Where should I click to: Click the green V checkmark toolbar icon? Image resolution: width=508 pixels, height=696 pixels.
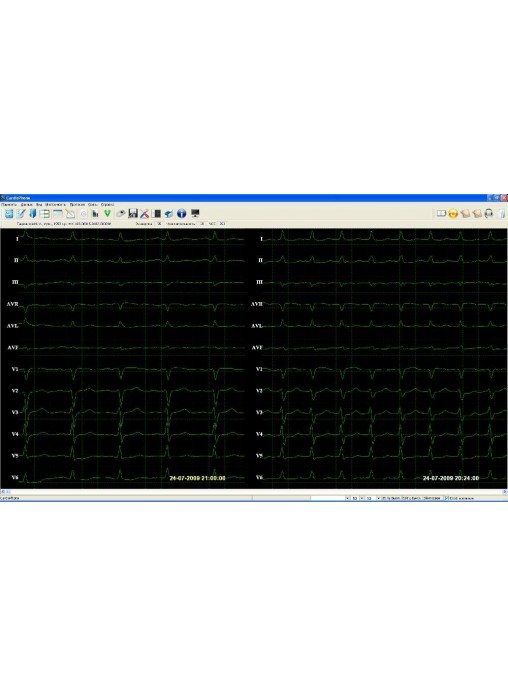pyautogui.click(x=107, y=214)
